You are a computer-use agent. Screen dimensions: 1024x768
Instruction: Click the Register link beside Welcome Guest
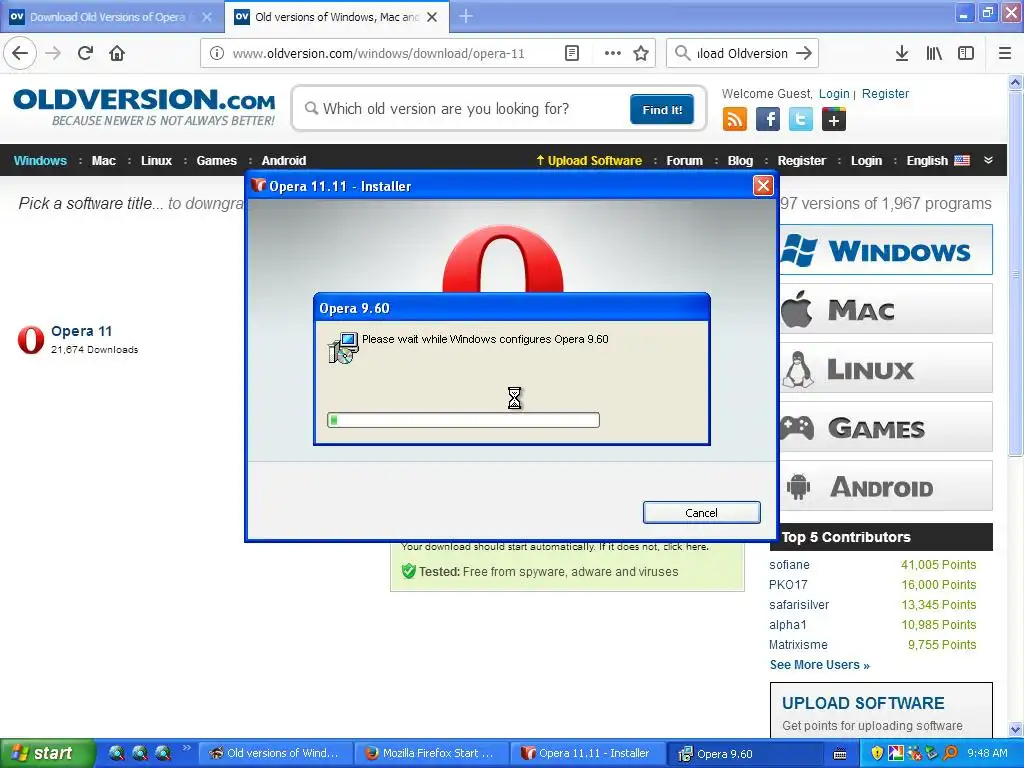point(885,93)
